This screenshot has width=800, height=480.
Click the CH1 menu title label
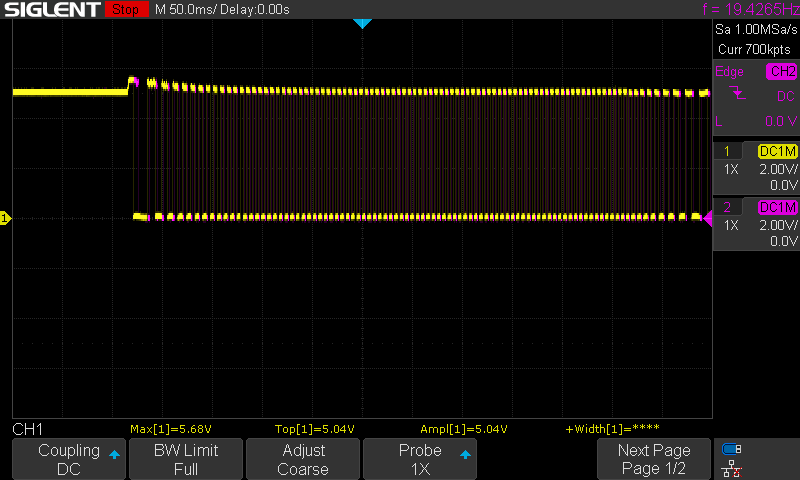tap(28, 430)
